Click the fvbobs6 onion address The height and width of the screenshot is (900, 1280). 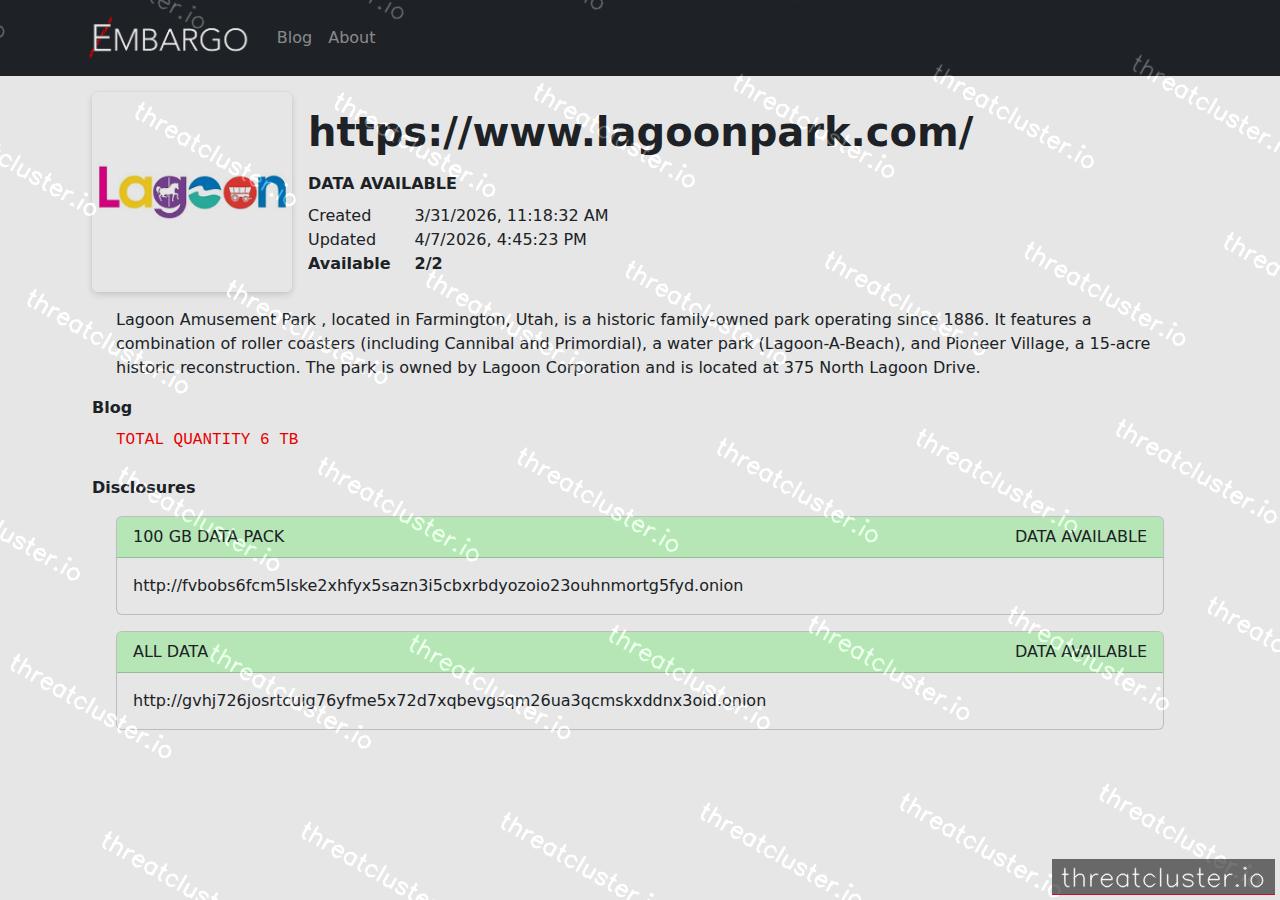(438, 586)
